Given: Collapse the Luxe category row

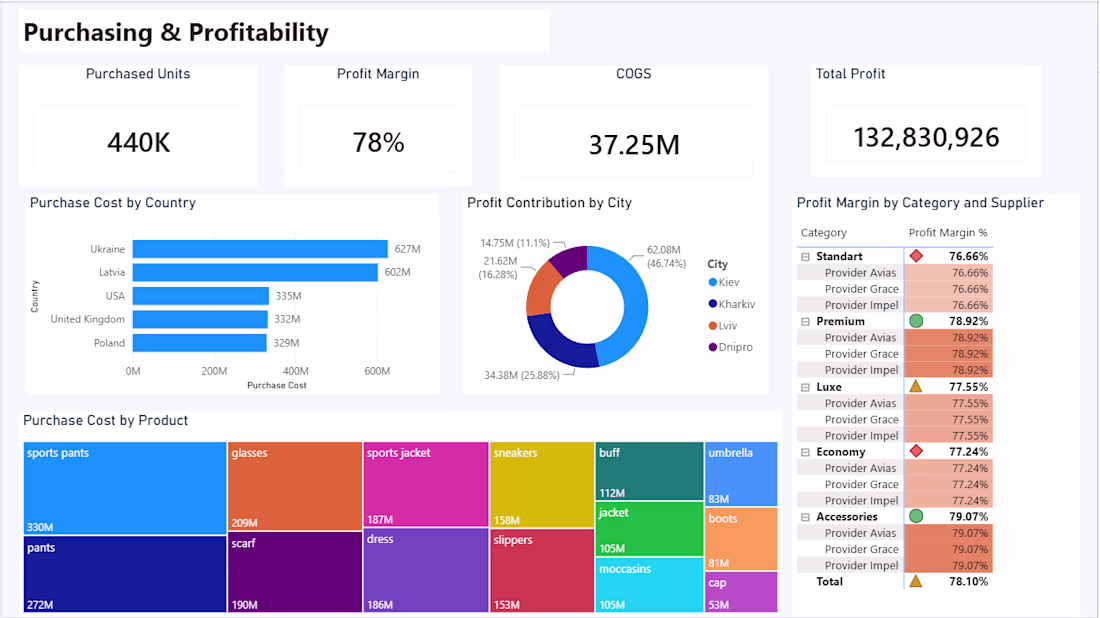Looking at the screenshot, I should coord(805,387).
